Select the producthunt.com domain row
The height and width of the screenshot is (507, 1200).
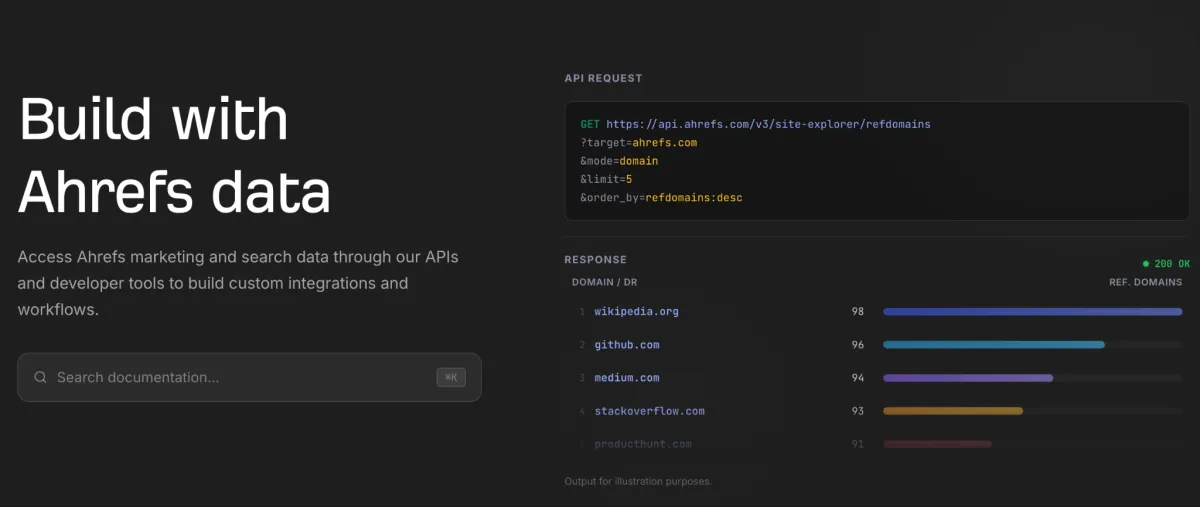[x=877, y=444]
